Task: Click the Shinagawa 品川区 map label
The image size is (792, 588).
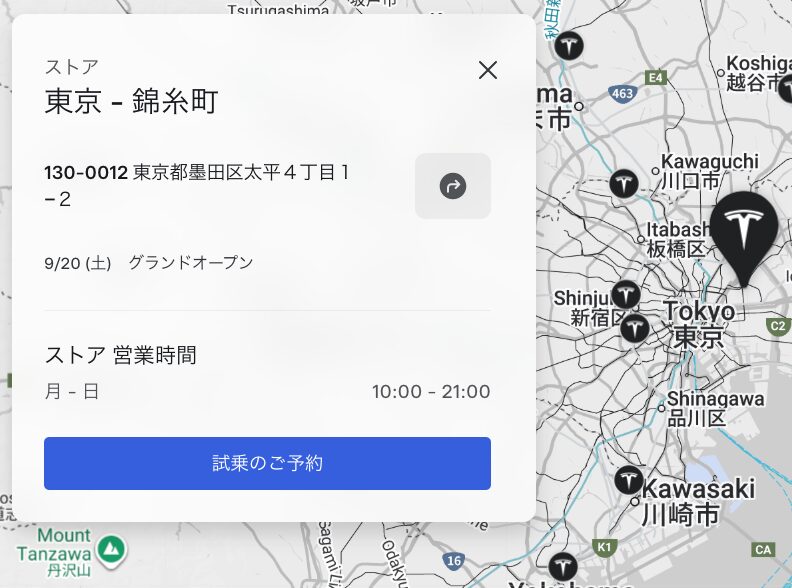Action: click(x=715, y=408)
